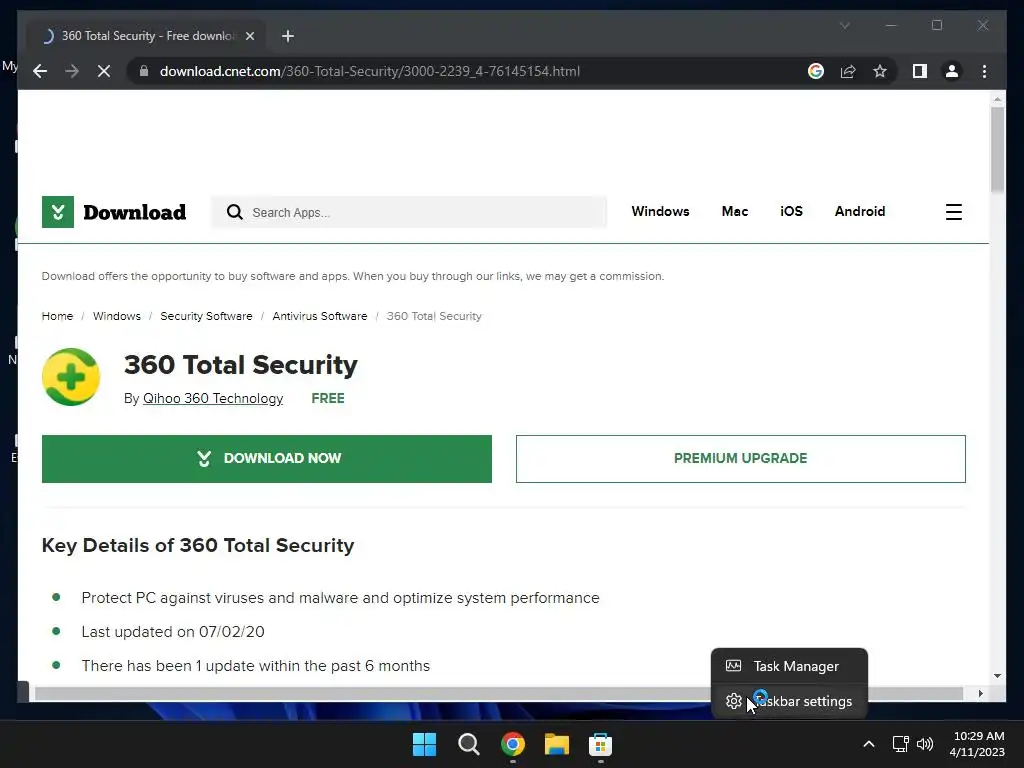
Task: Click the scroll up arrow
Action: click(997, 100)
